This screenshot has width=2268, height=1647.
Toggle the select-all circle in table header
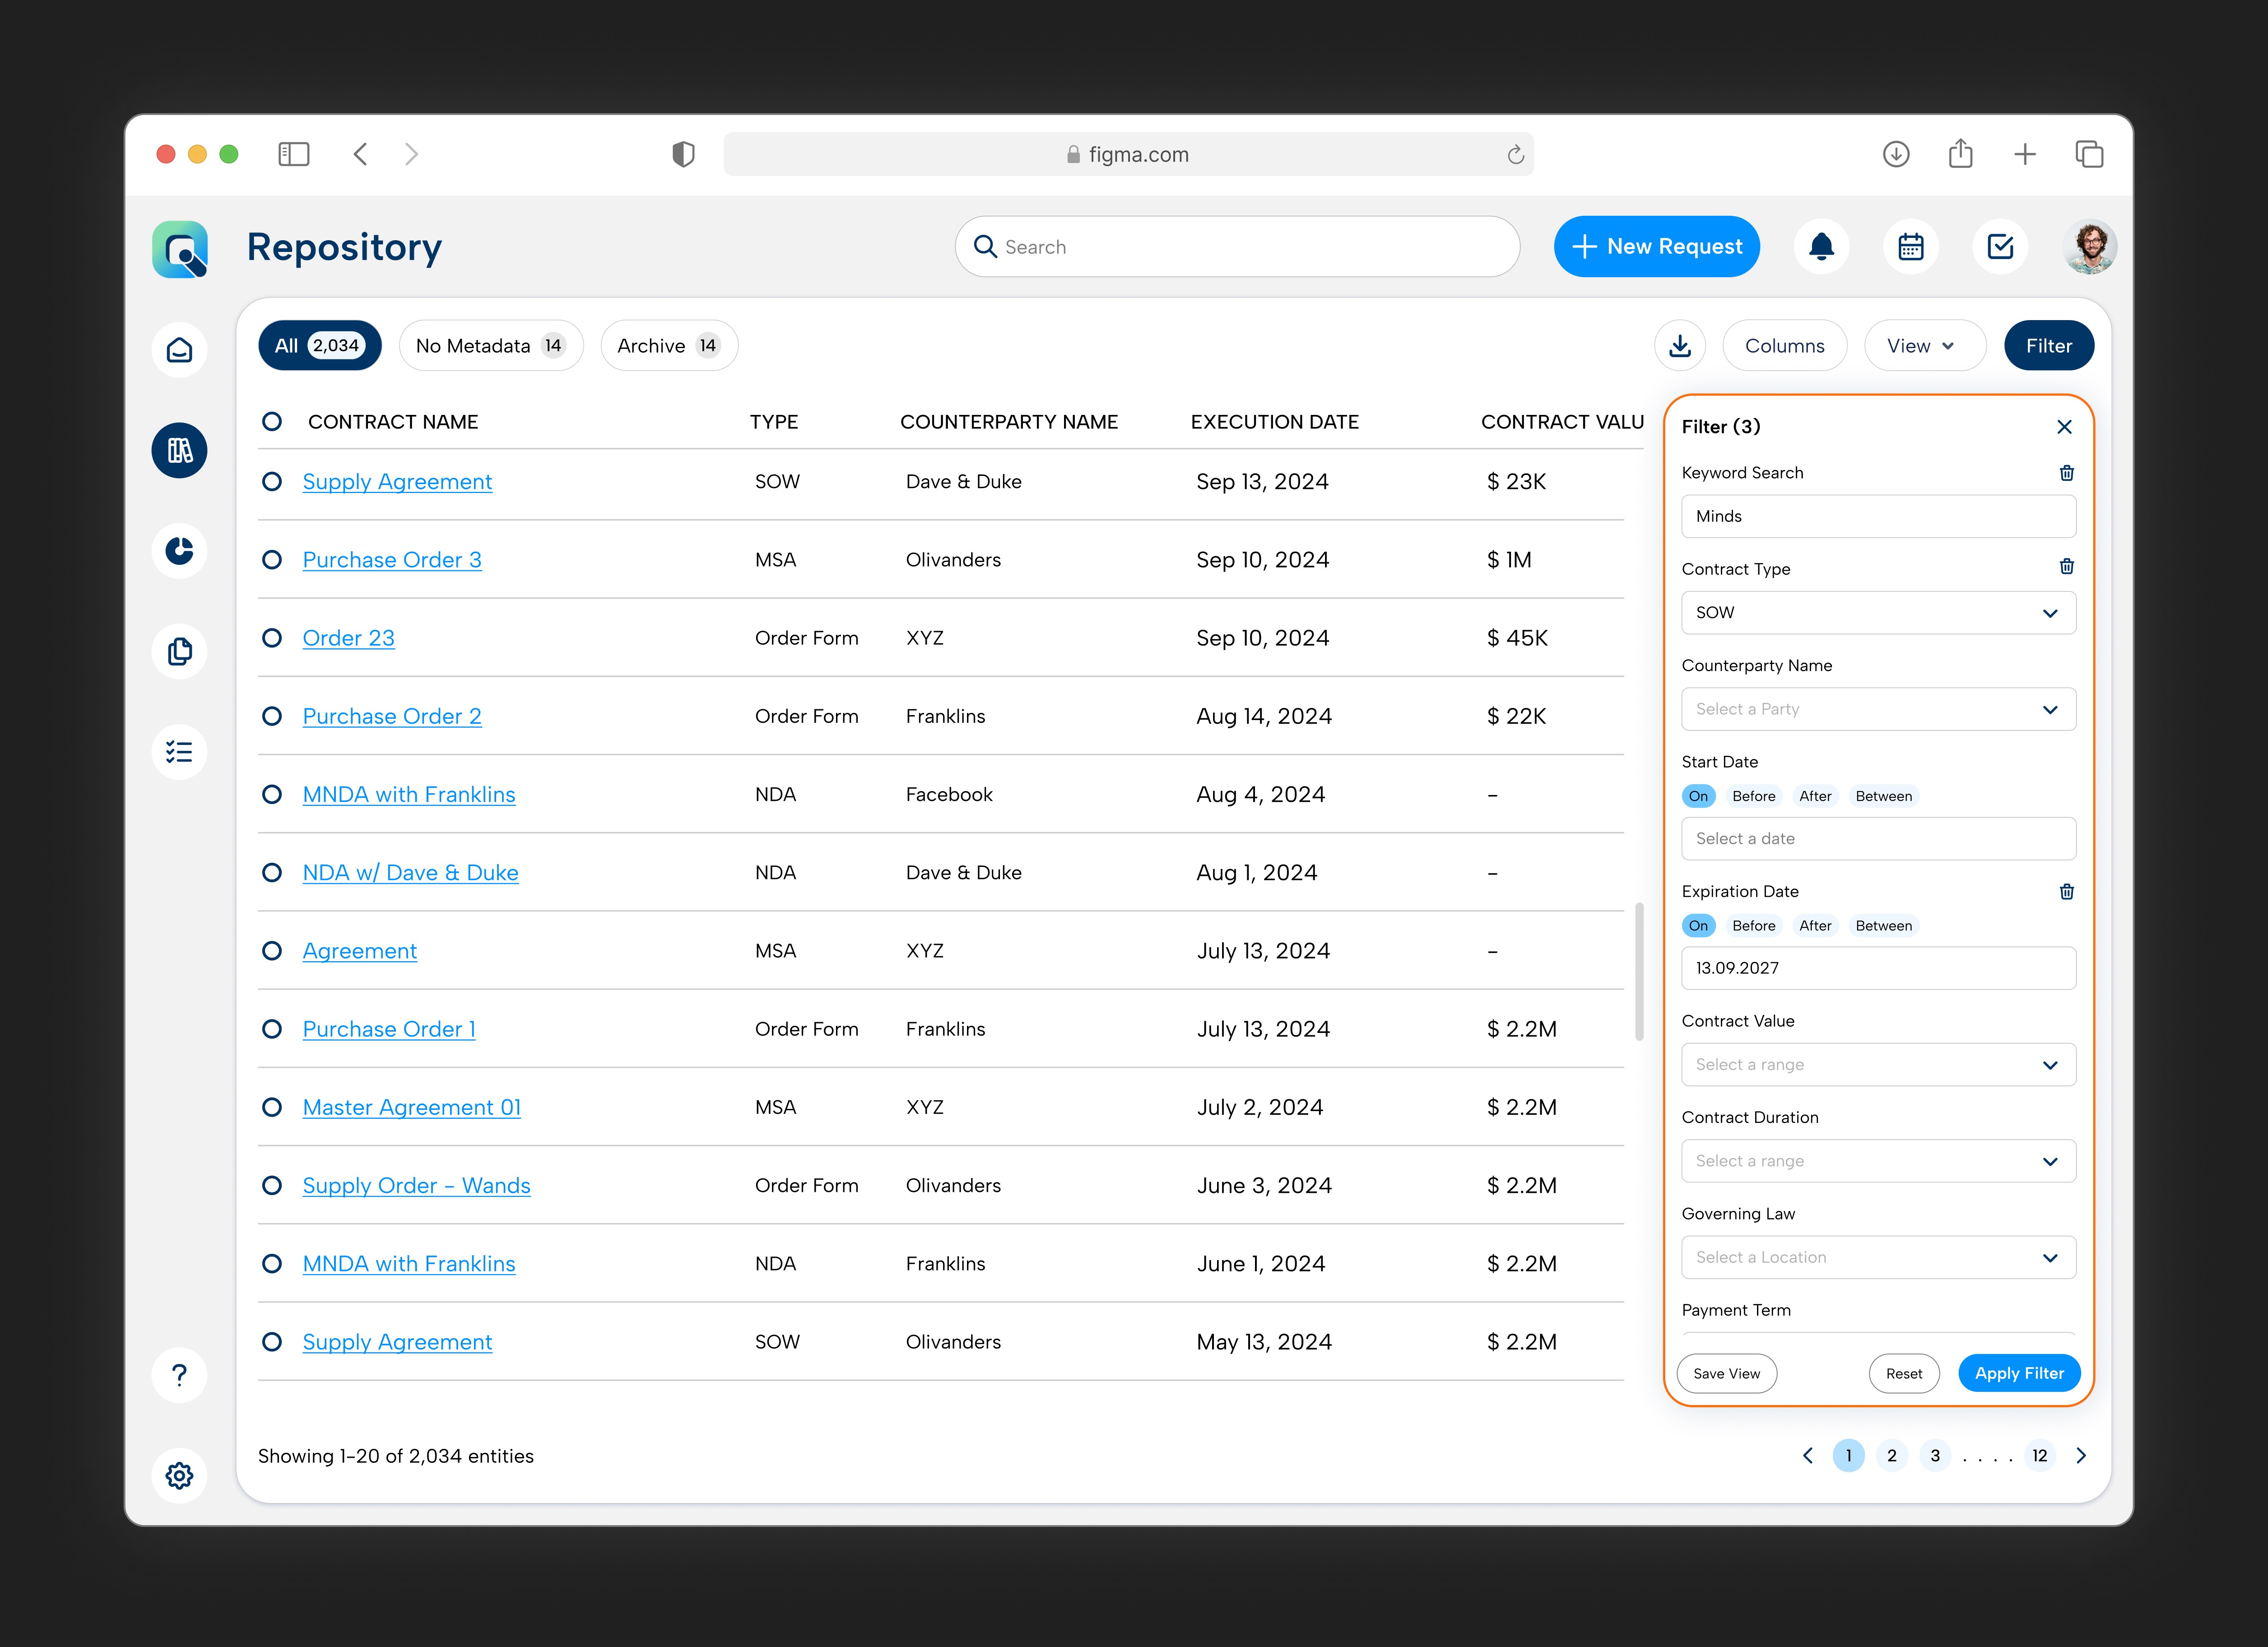click(272, 422)
